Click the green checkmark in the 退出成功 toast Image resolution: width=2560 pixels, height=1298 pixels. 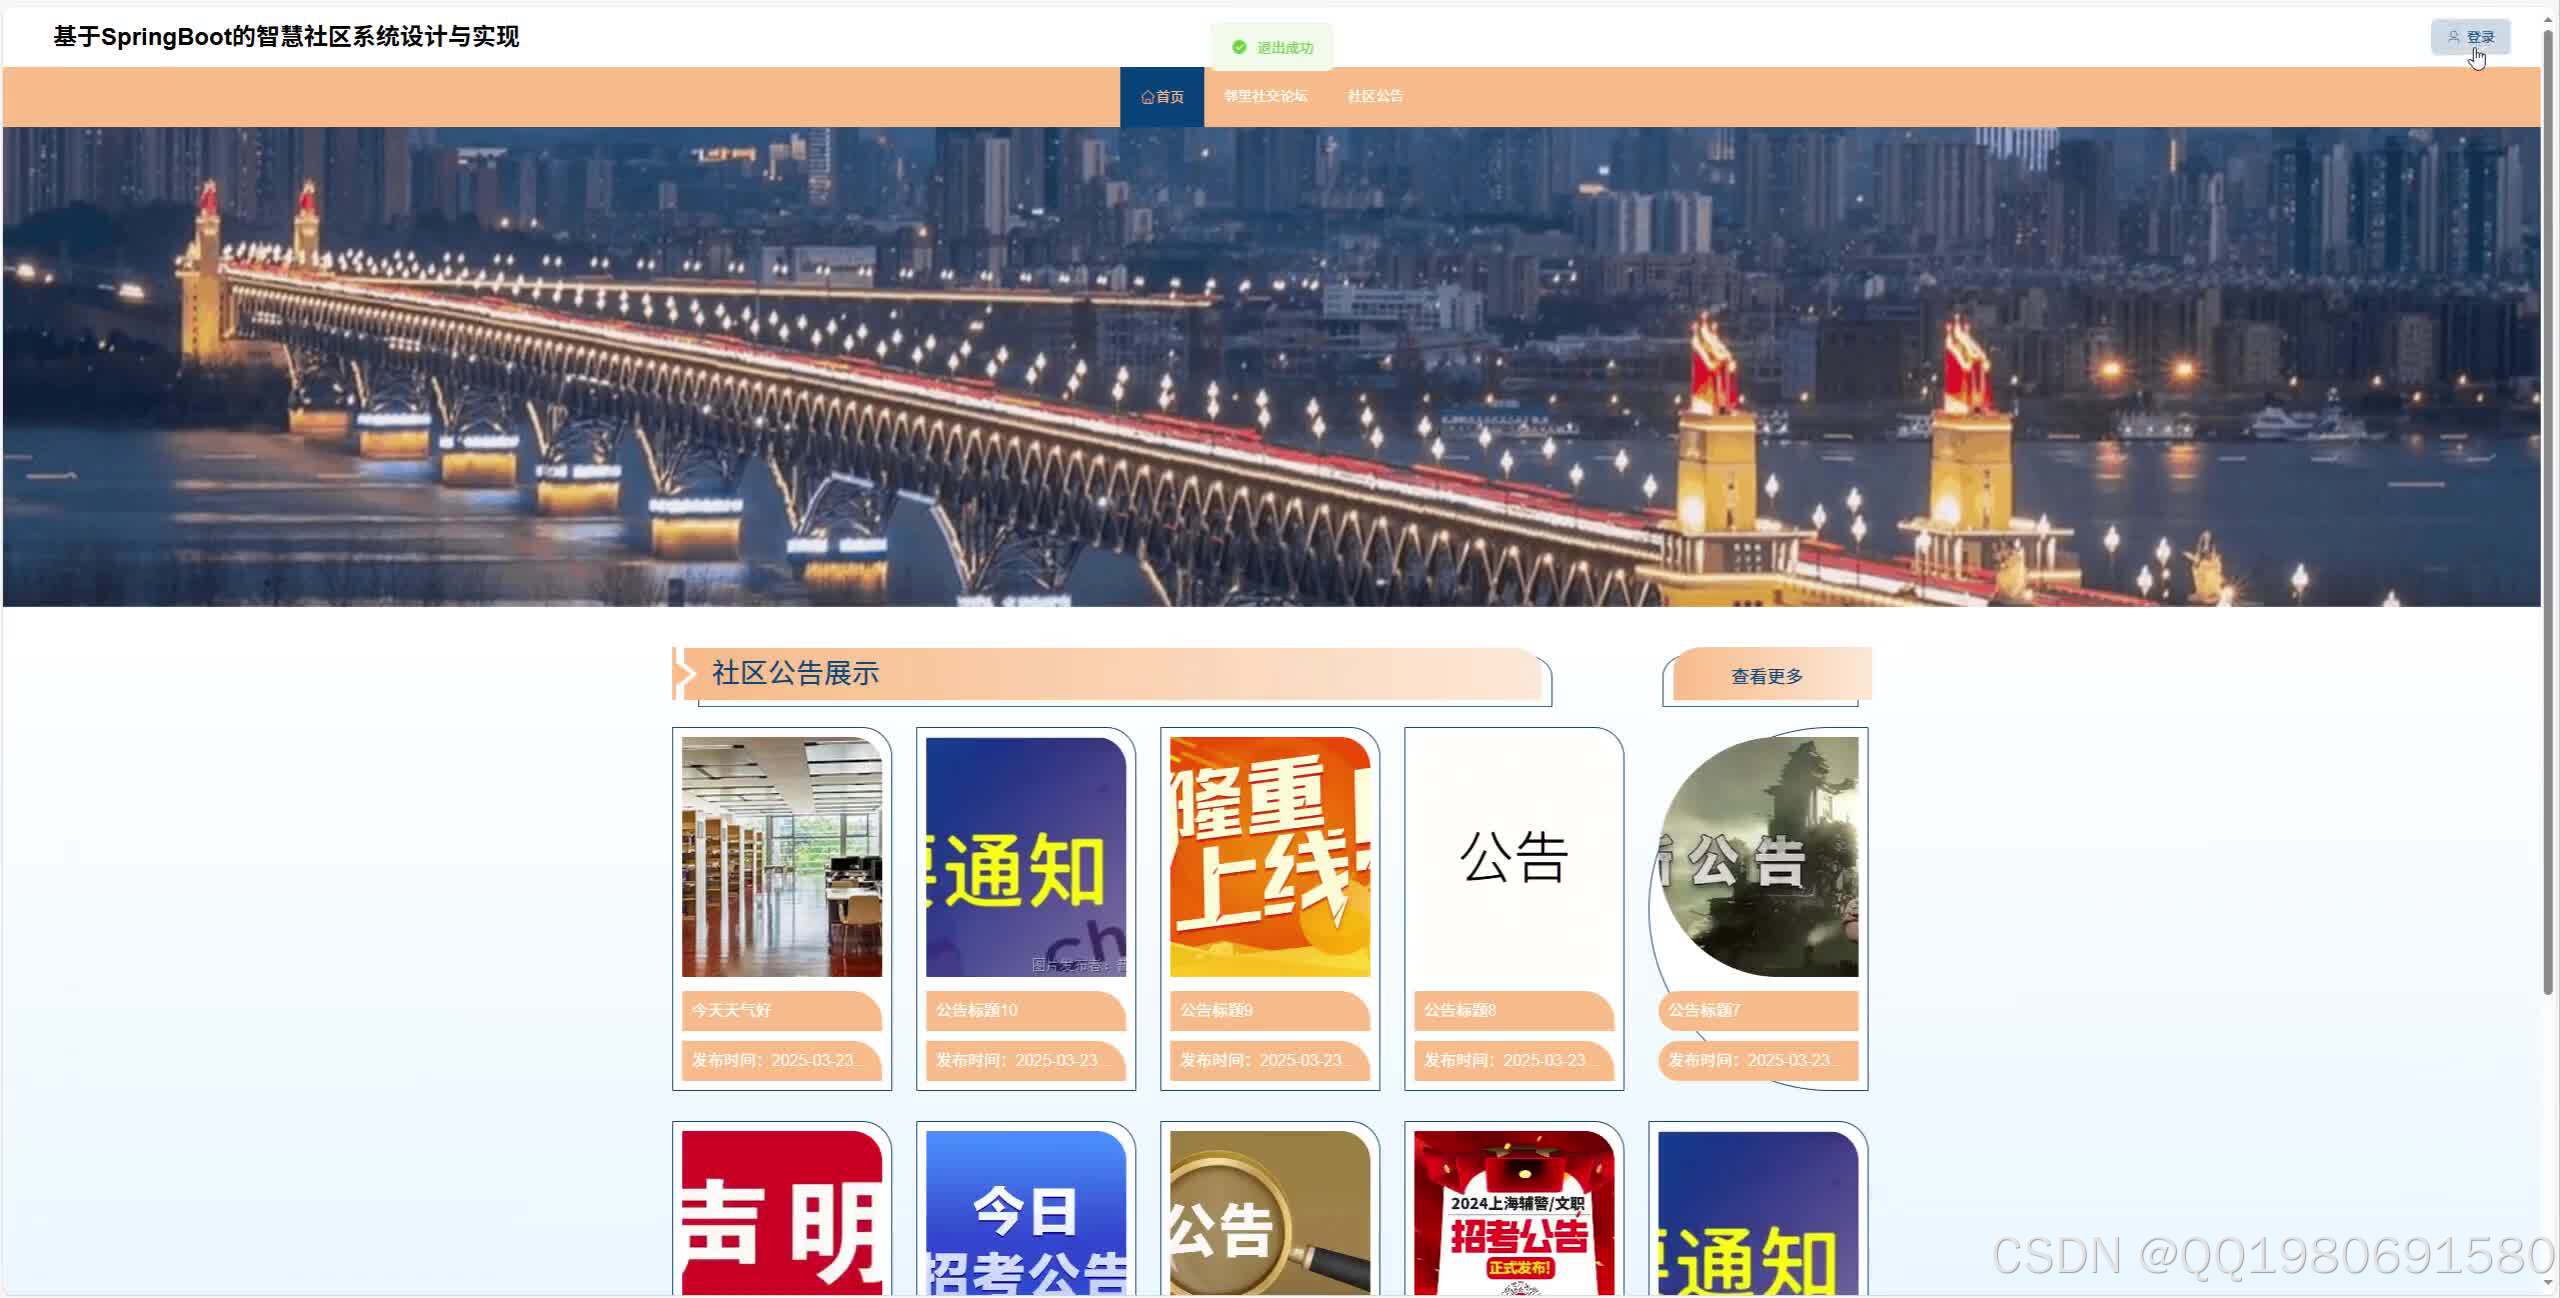click(1238, 46)
